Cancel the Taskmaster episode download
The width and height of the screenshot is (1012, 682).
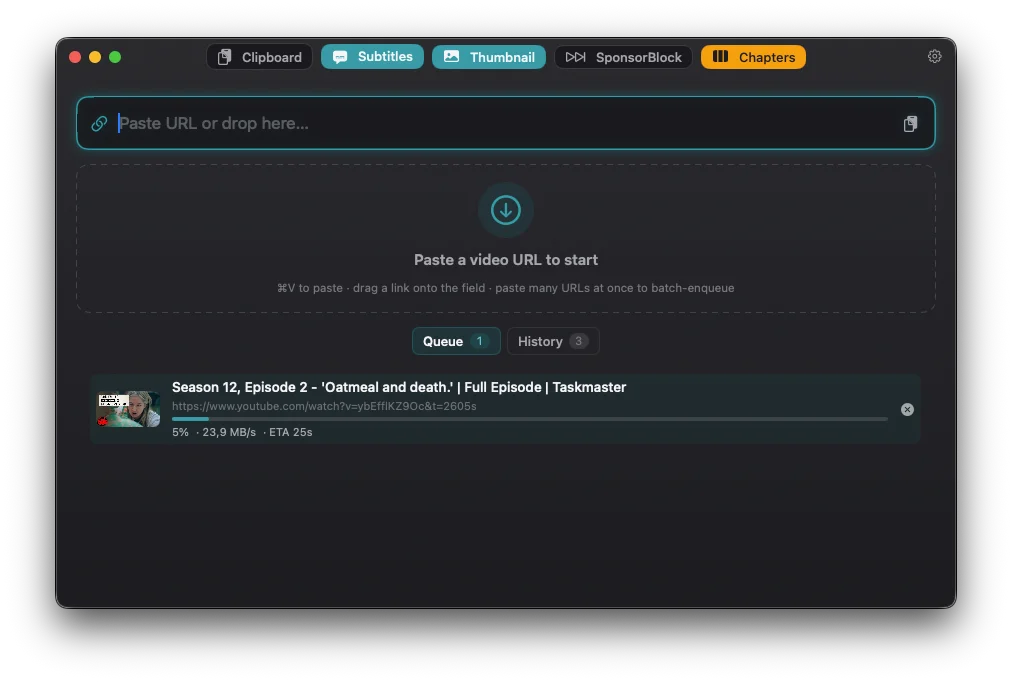pos(907,409)
